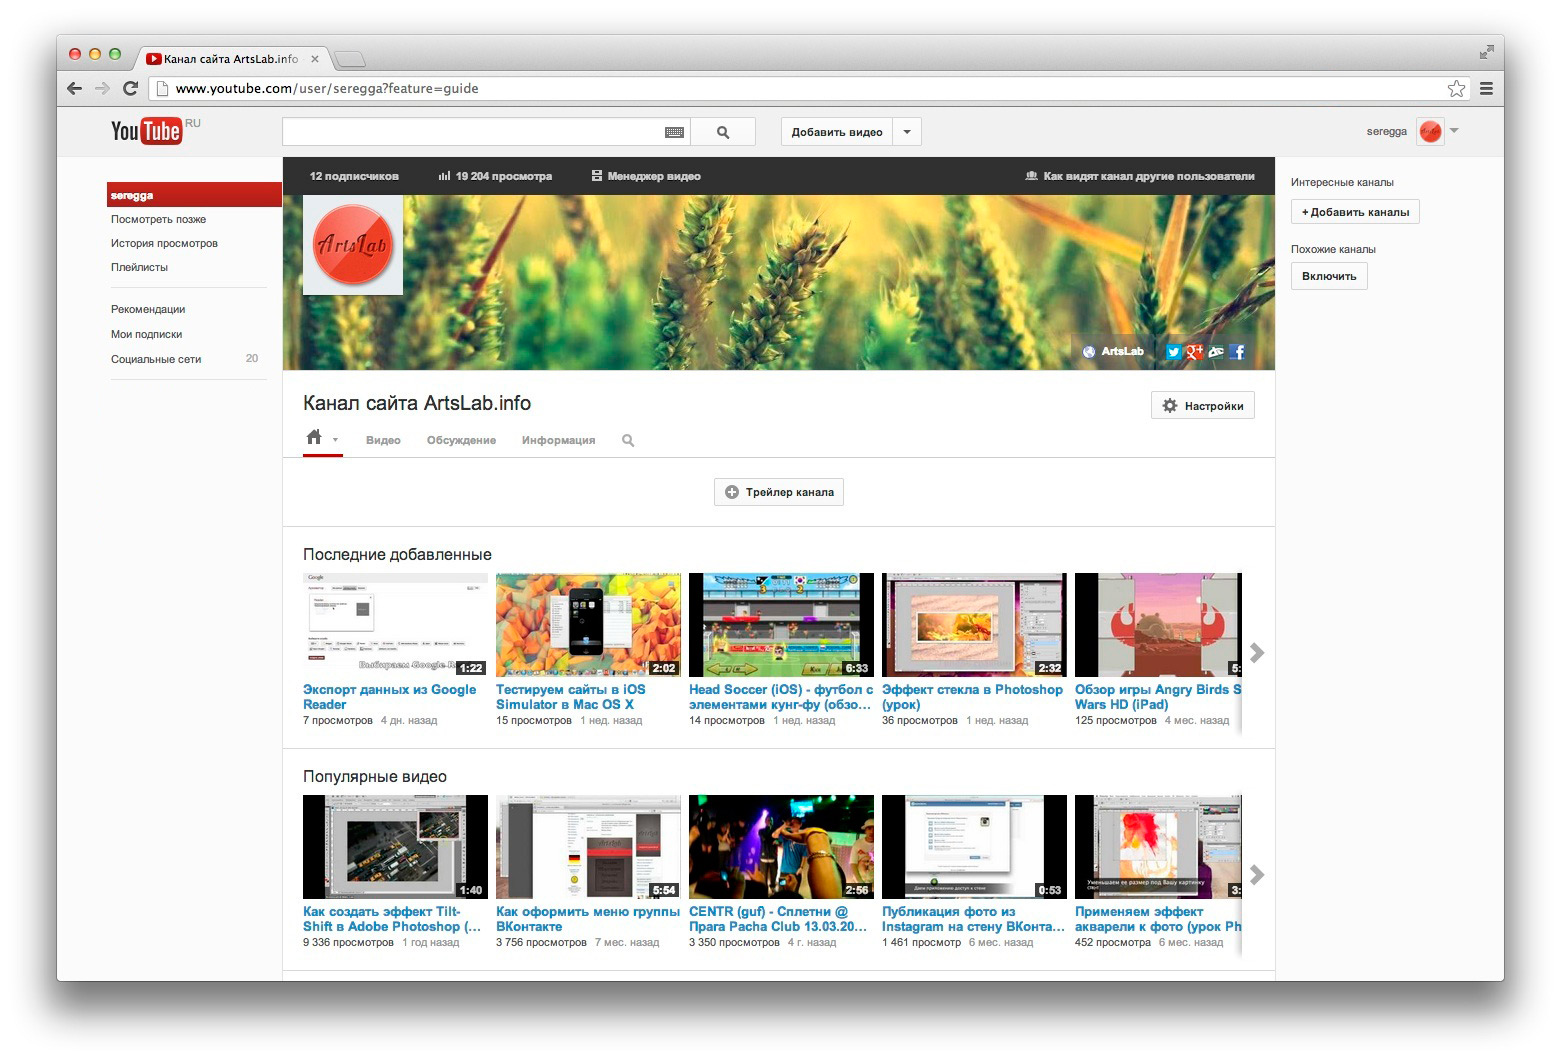This screenshot has height=1060, width=1561.
Task: Click the search magnifier icon next to search field
Action: [723, 131]
